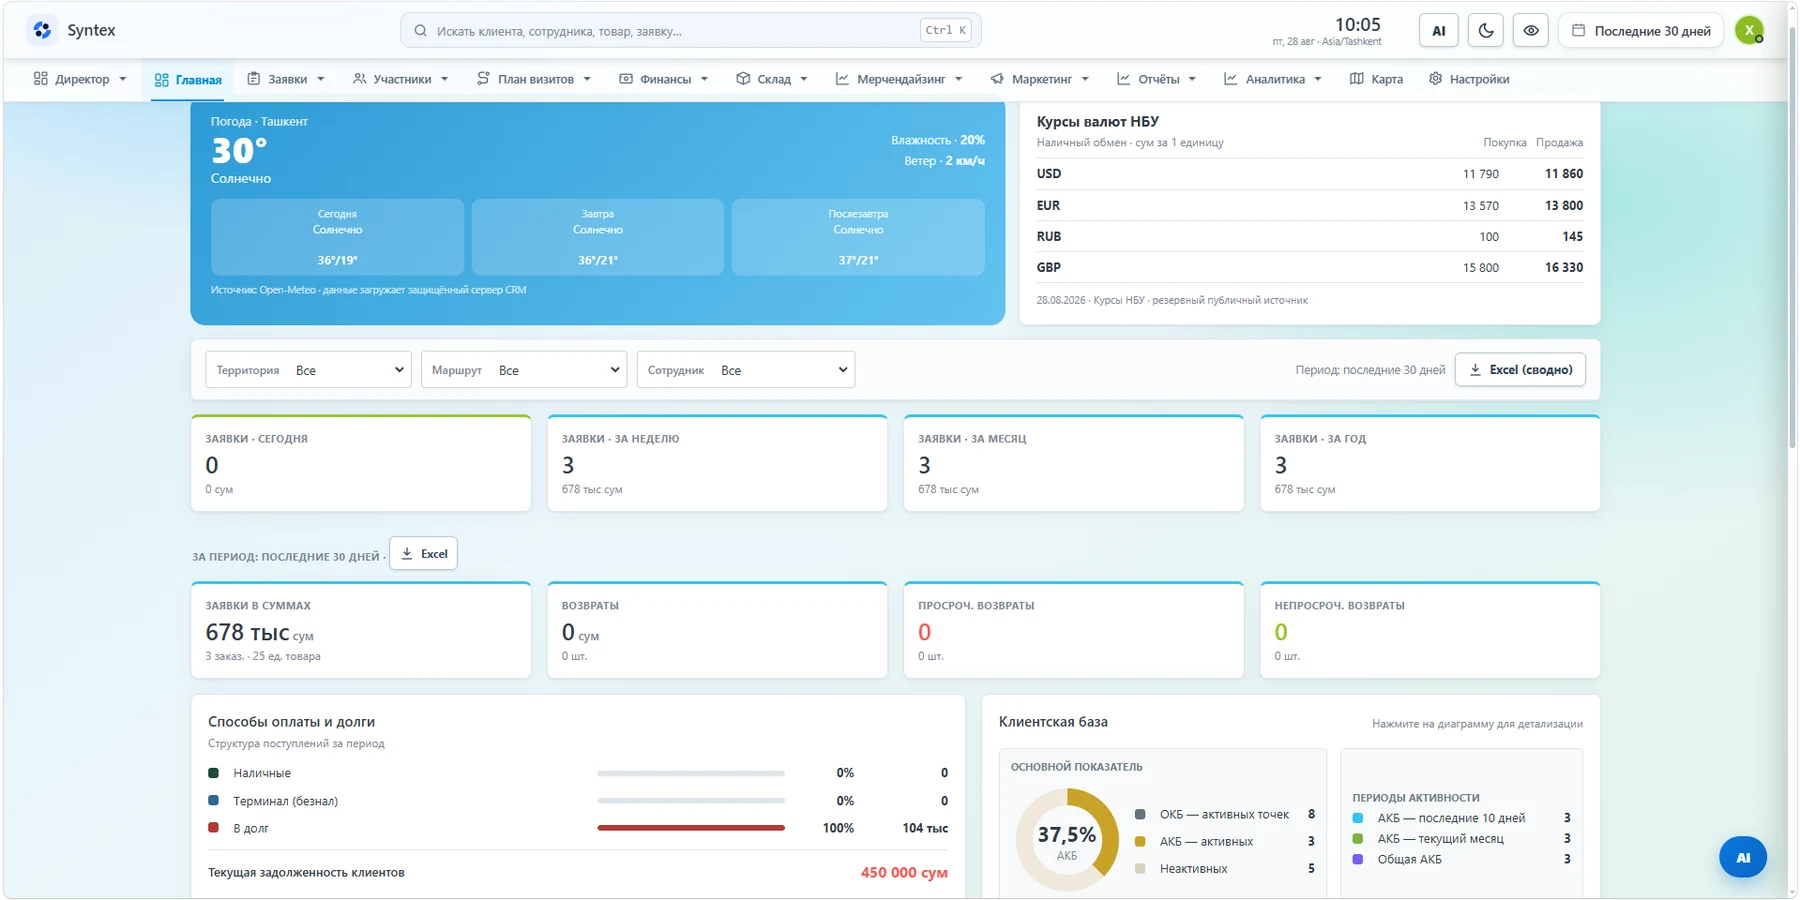1800x900 pixels.
Task: Open the floating AI chat bubble
Action: [x=1743, y=857]
